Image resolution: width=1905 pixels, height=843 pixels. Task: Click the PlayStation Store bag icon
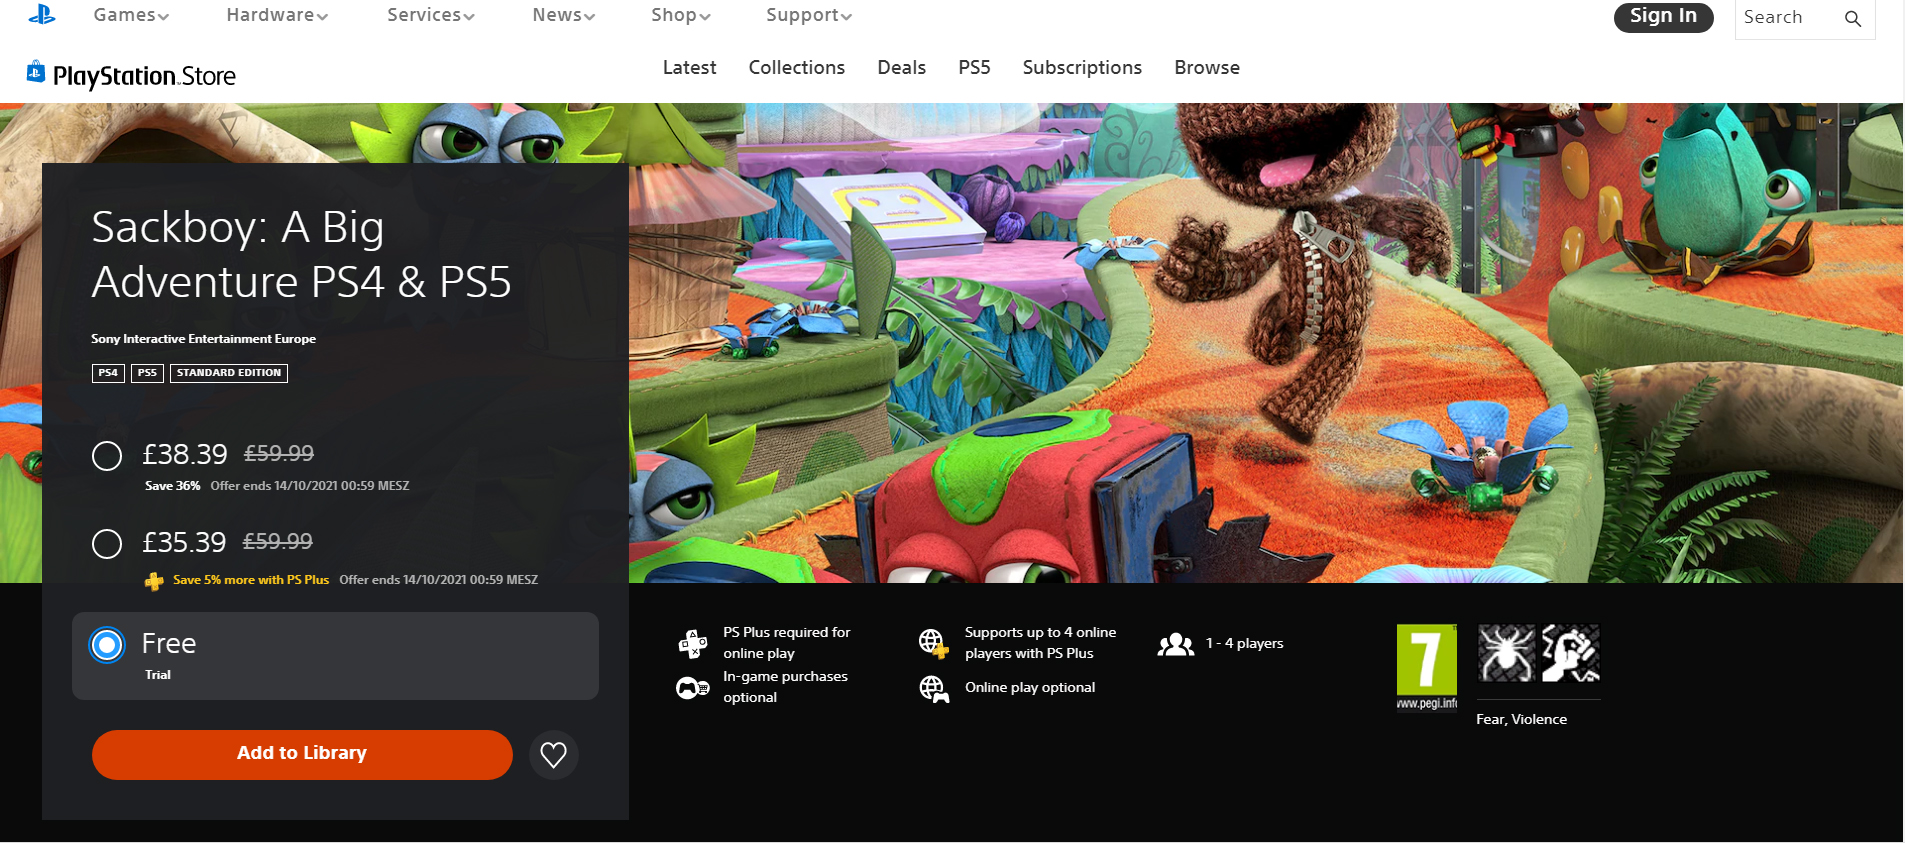pos(36,71)
